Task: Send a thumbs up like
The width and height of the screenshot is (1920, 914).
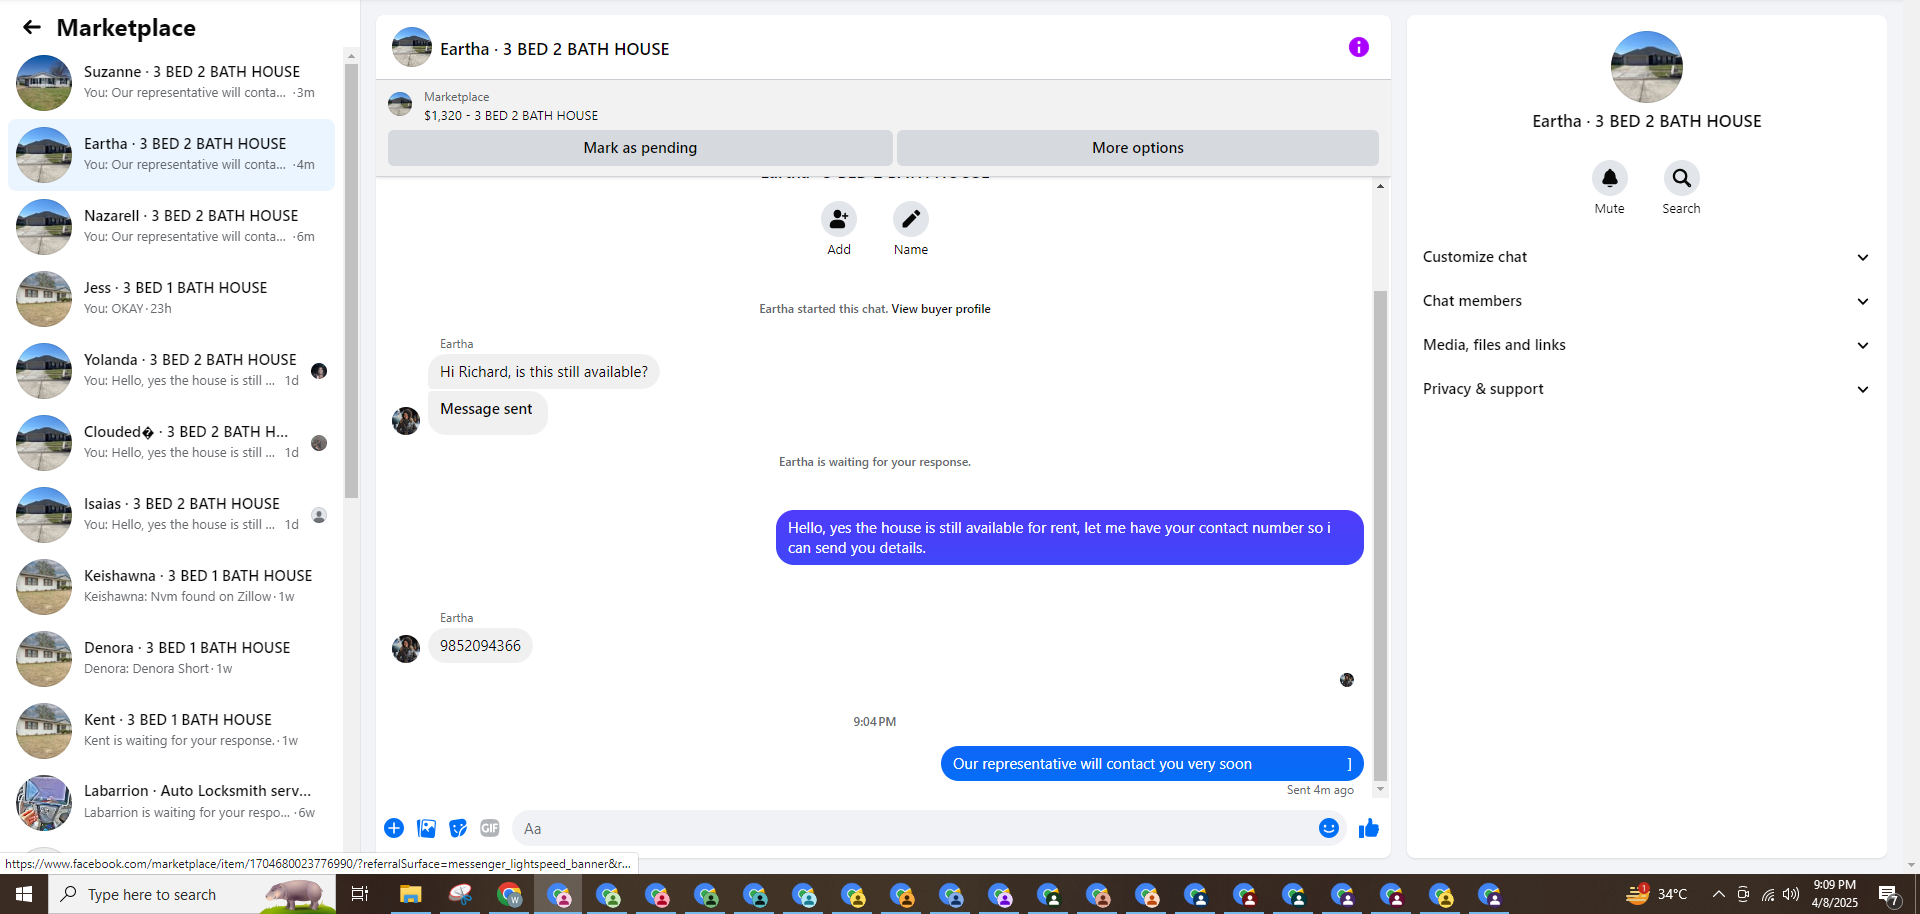Action: click(x=1369, y=828)
